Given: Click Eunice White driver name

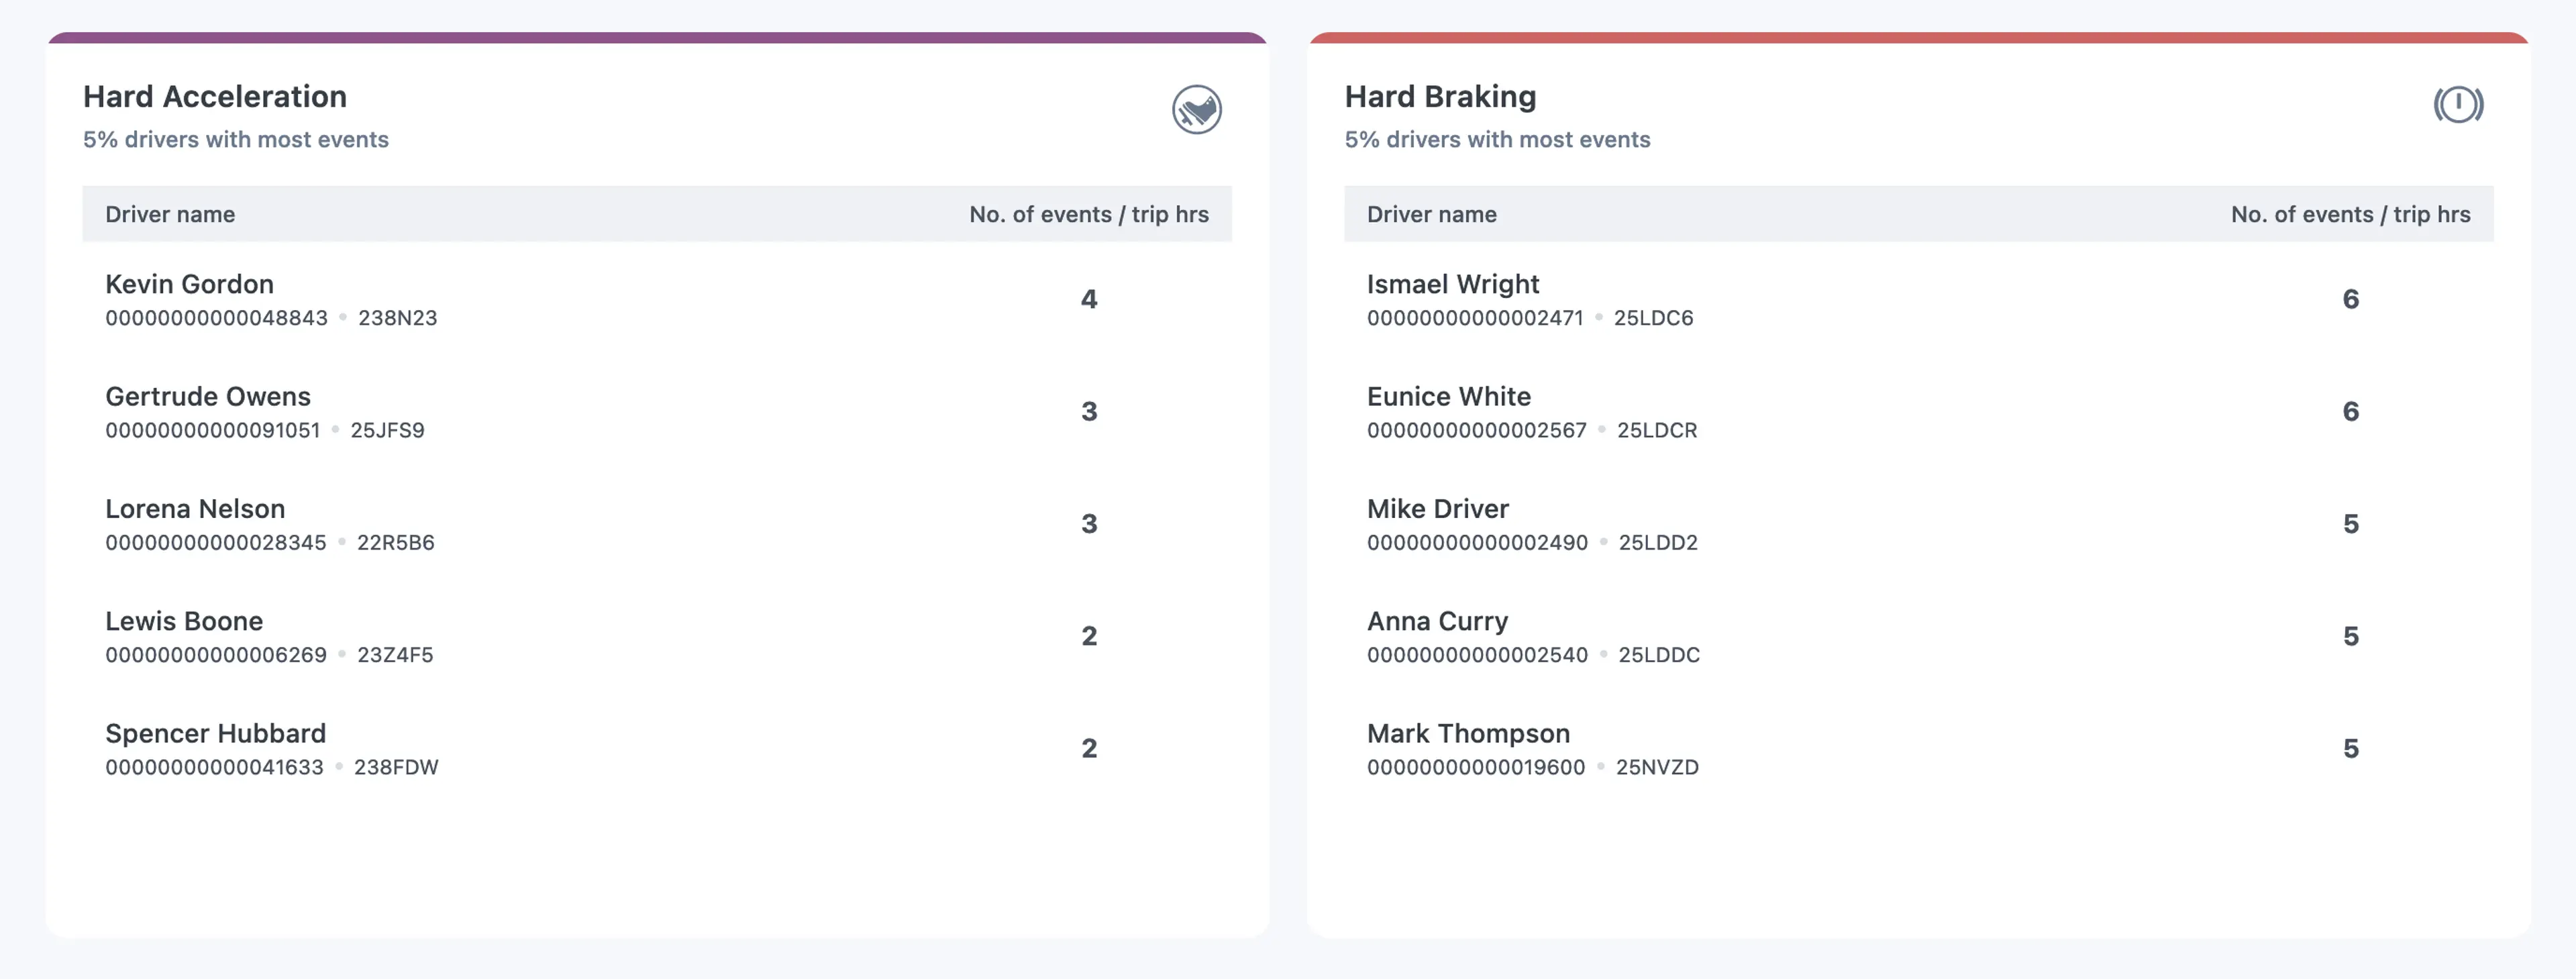Looking at the screenshot, I should (1448, 397).
